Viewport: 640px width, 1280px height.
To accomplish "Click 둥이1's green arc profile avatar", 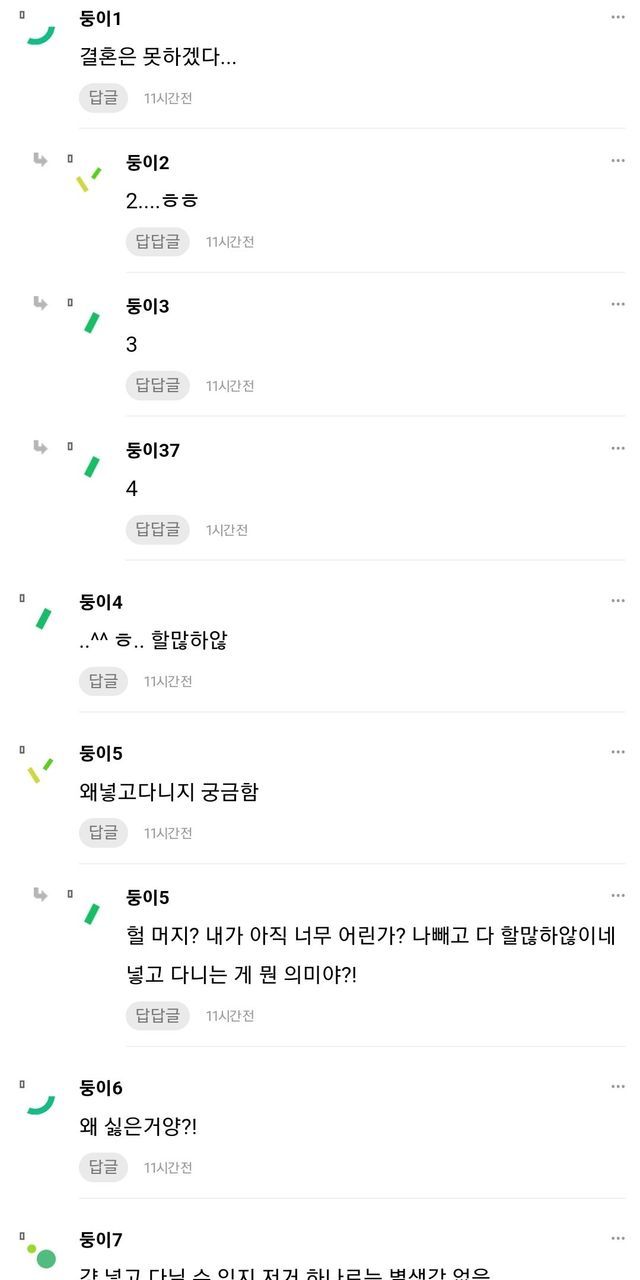I will pos(40,34).
